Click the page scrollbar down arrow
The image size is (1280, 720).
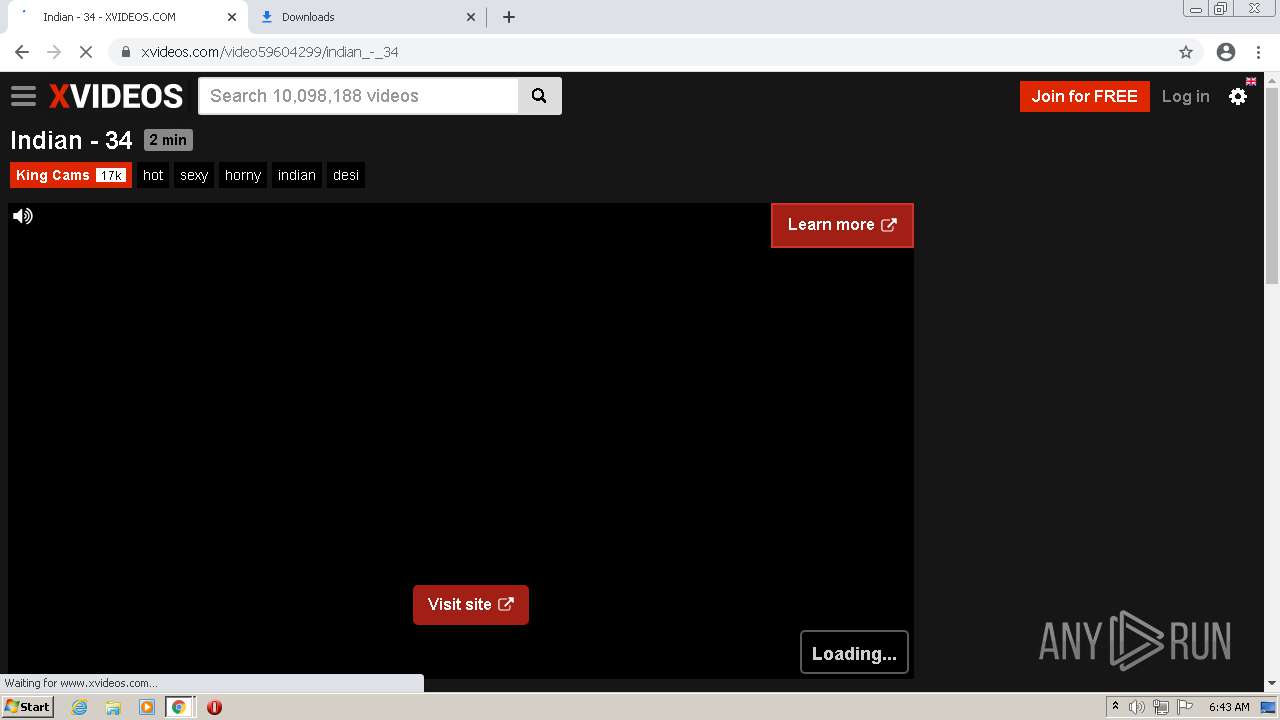(x=1272, y=683)
